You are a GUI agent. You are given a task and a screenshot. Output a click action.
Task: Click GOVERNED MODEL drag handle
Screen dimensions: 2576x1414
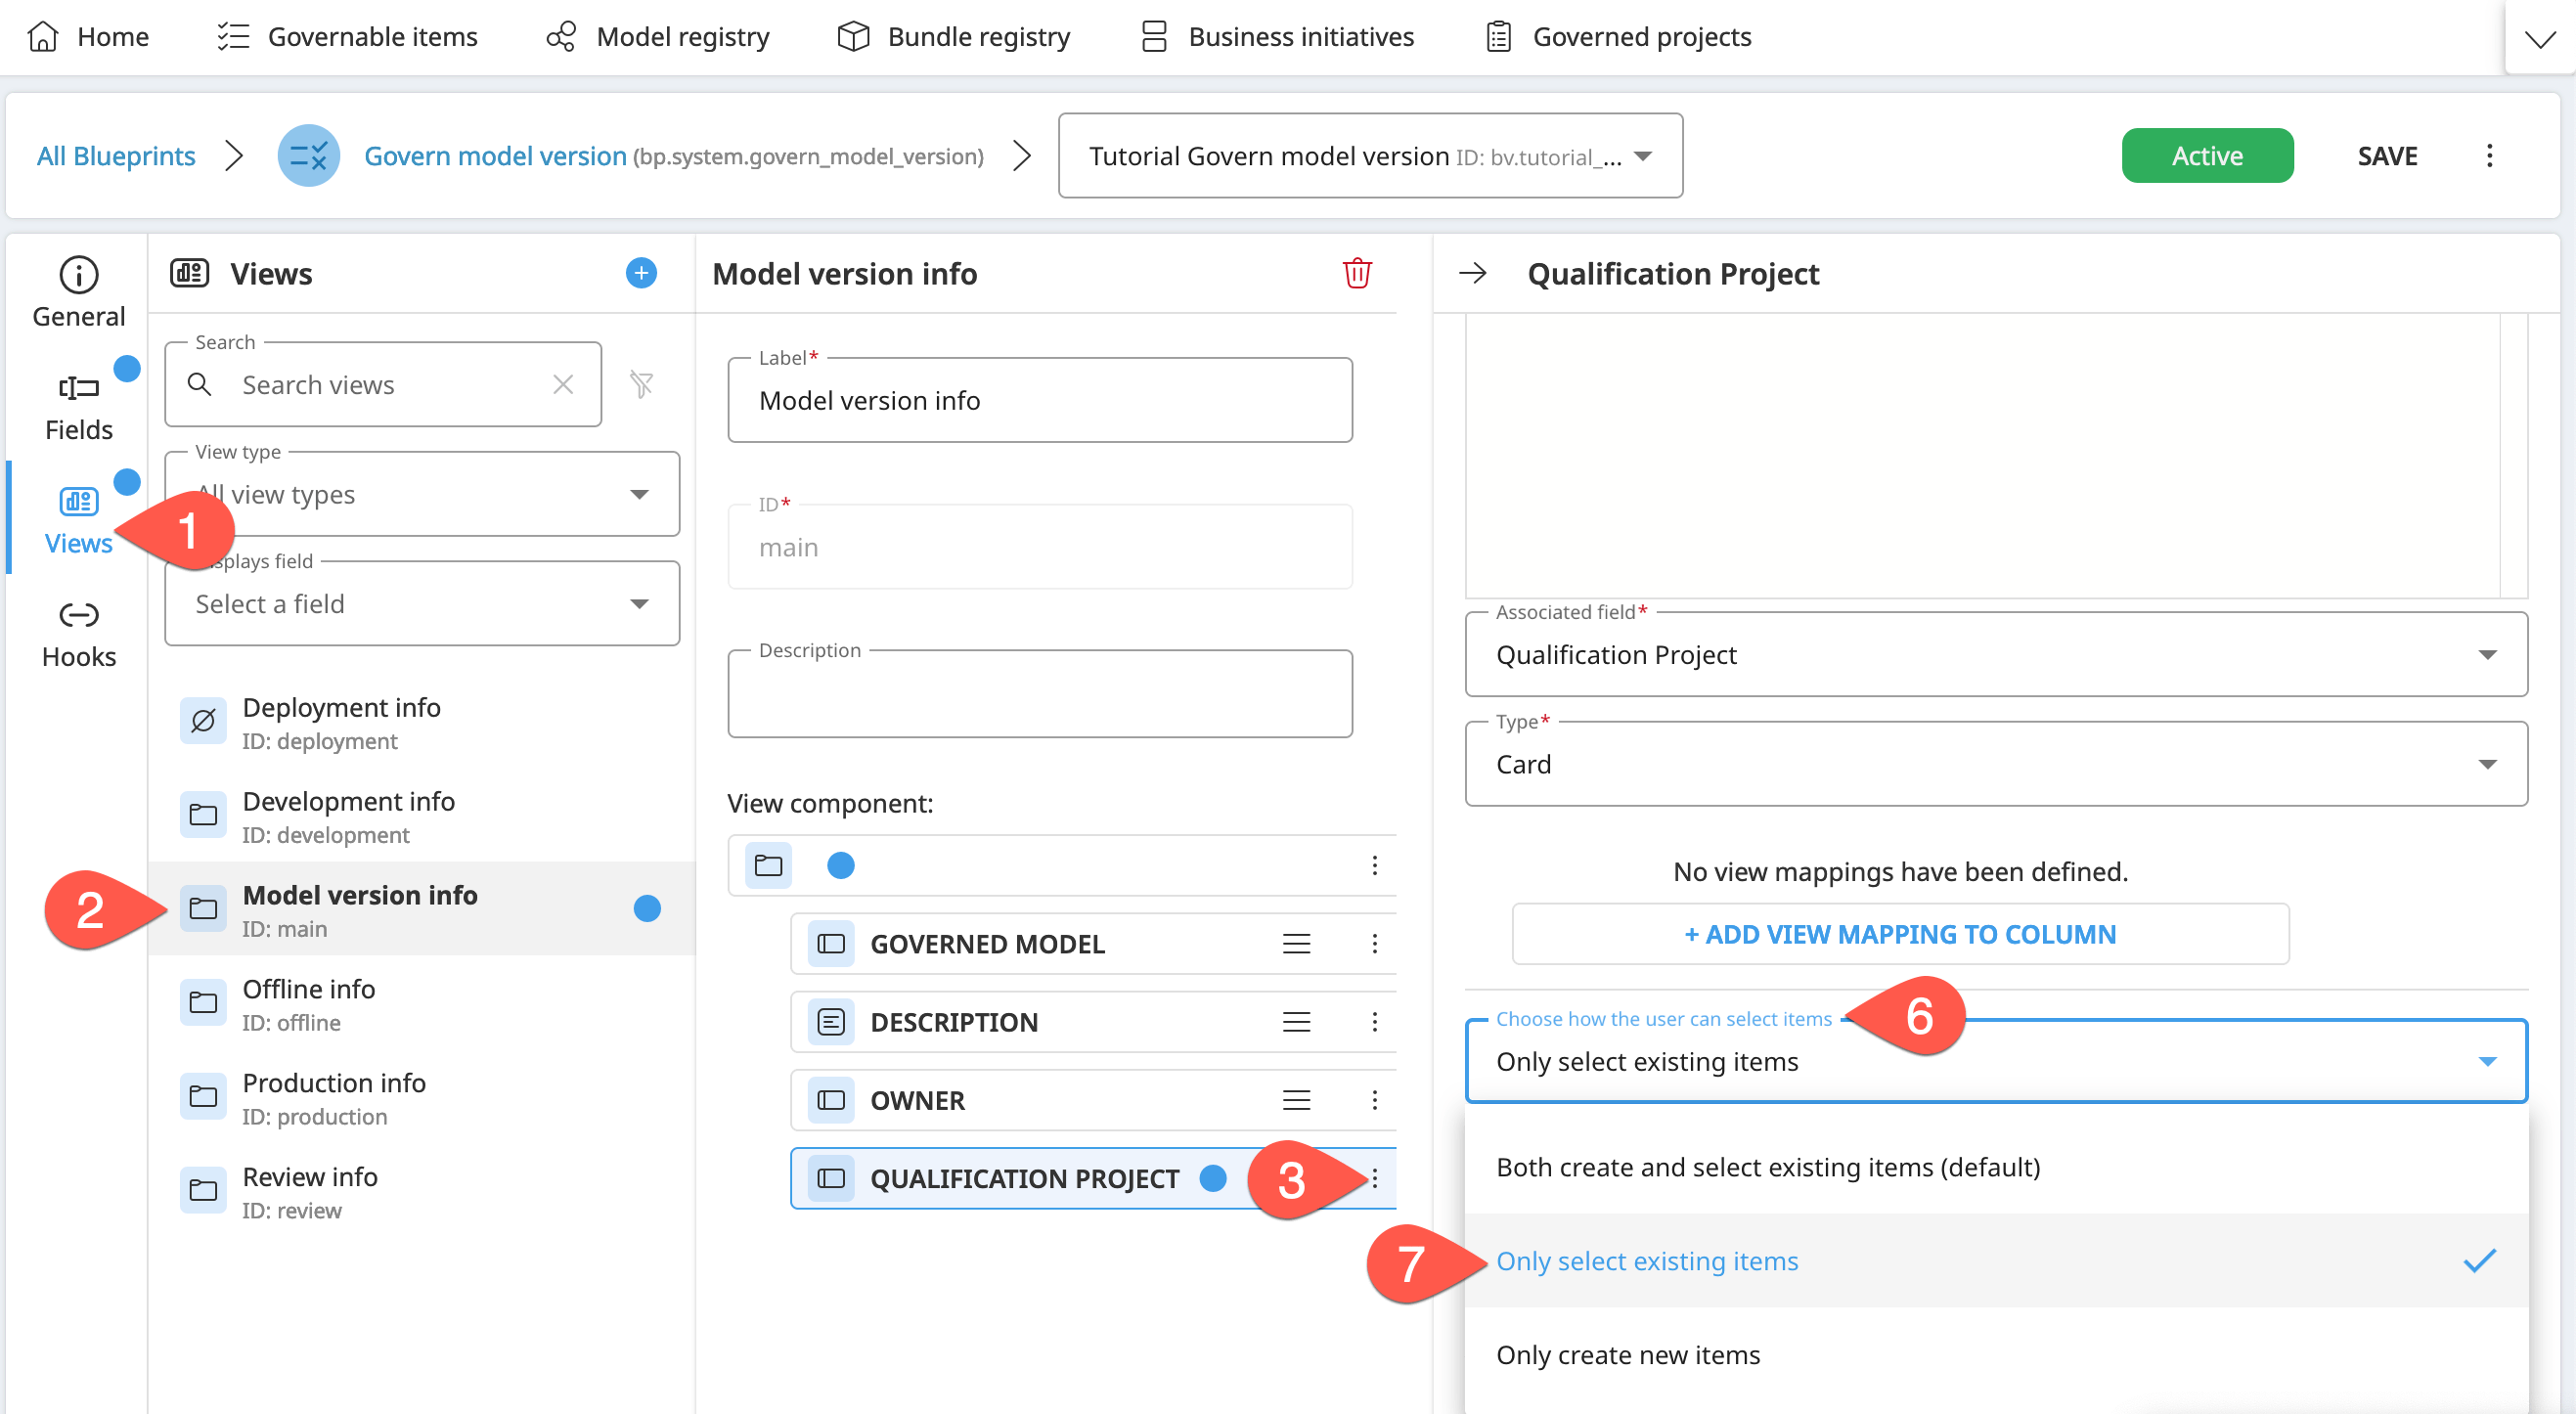[x=1297, y=943]
